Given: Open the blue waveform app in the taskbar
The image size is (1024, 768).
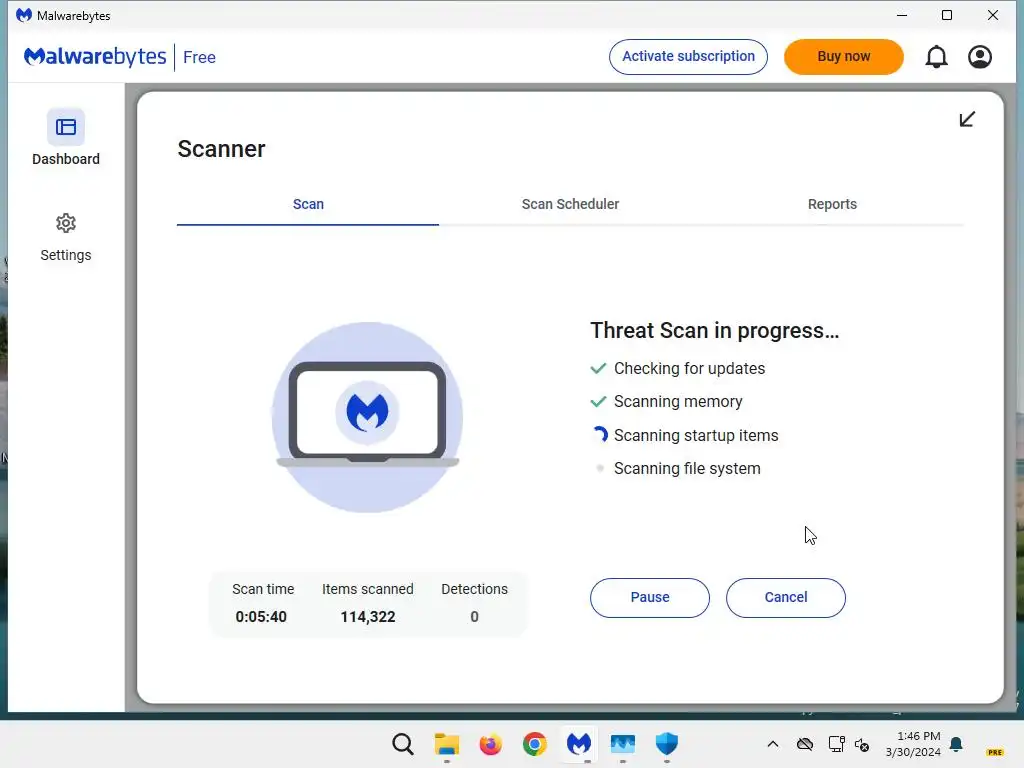Looking at the screenshot, I should [622, 744].
